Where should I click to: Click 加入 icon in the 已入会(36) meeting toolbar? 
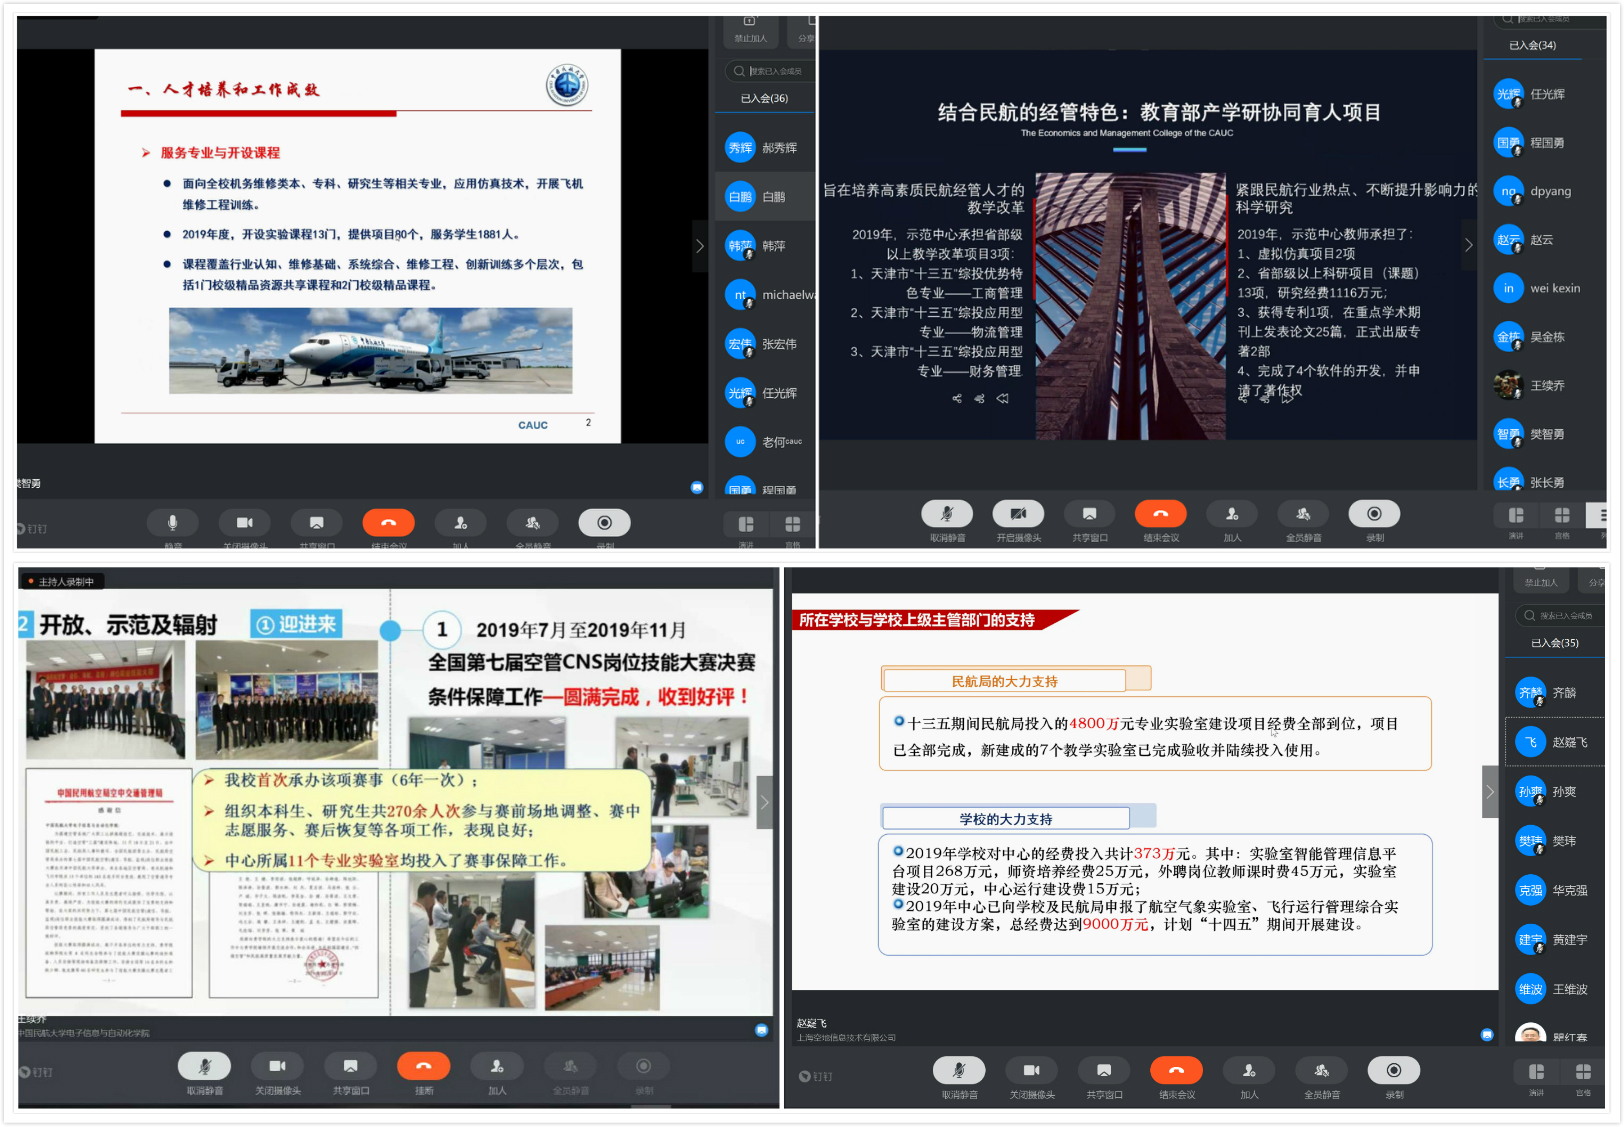pos(460,523)
